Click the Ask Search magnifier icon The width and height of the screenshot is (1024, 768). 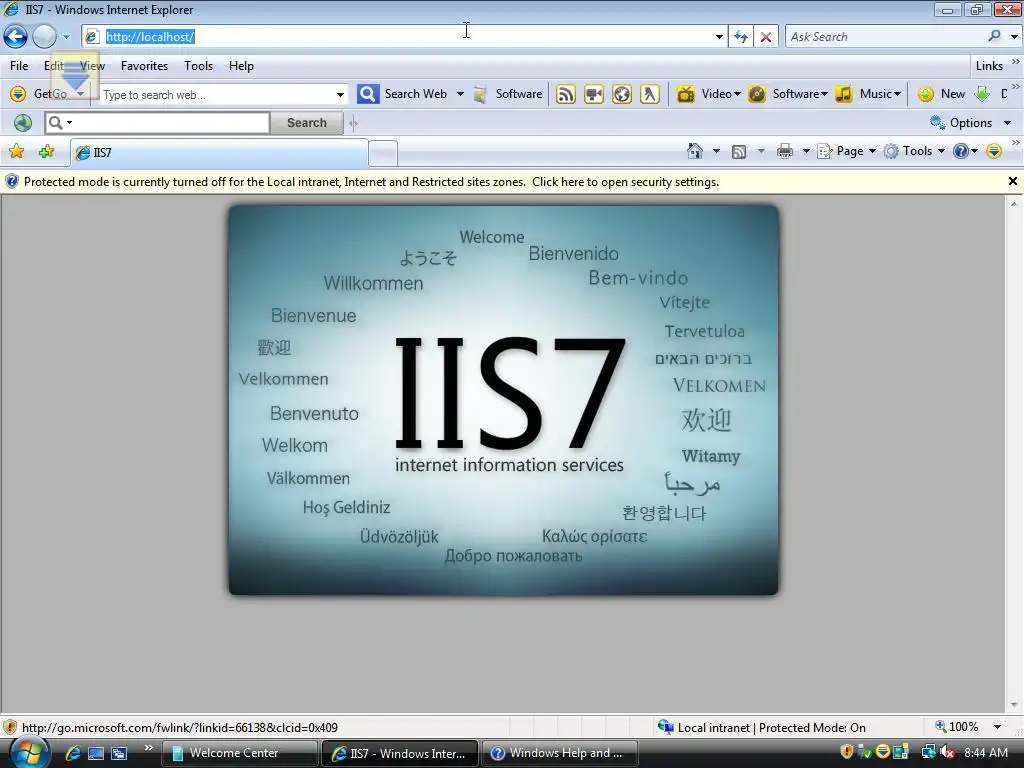click(x=995, y=37)
